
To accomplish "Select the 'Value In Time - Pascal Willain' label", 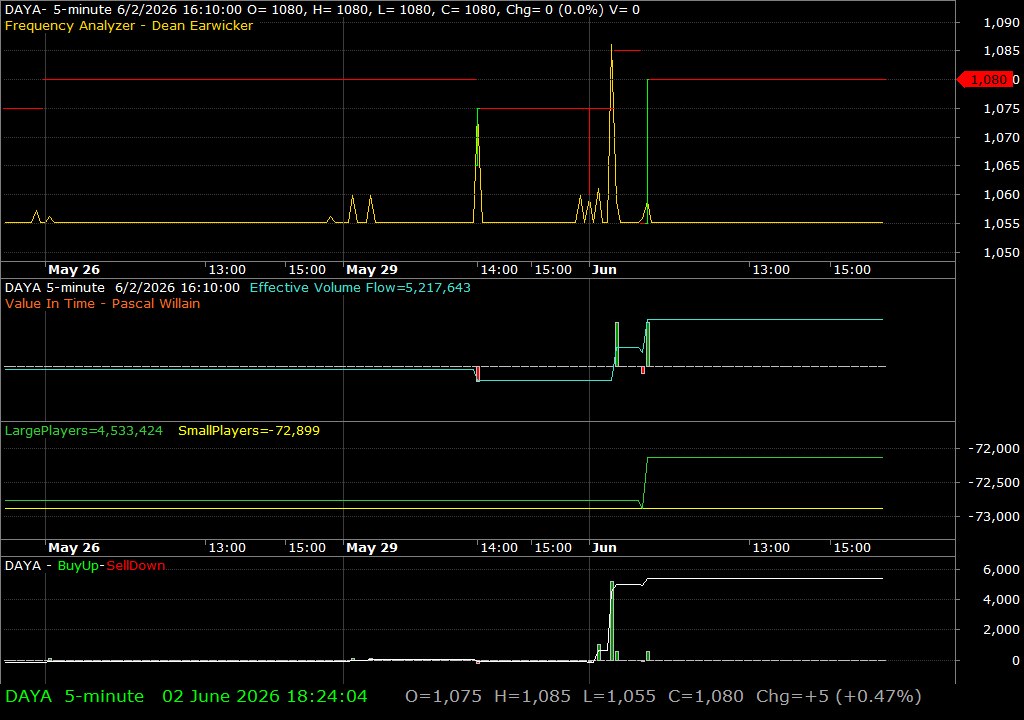I will (x=103, y=304).
